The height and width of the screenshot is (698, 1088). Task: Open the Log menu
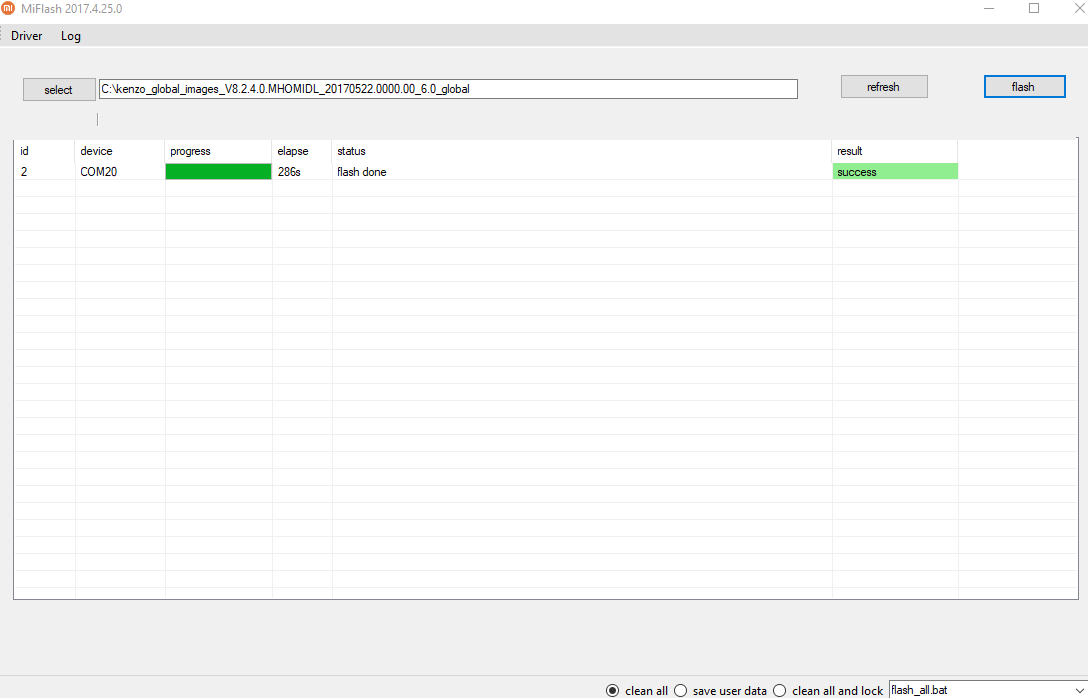tap(71, 36)
